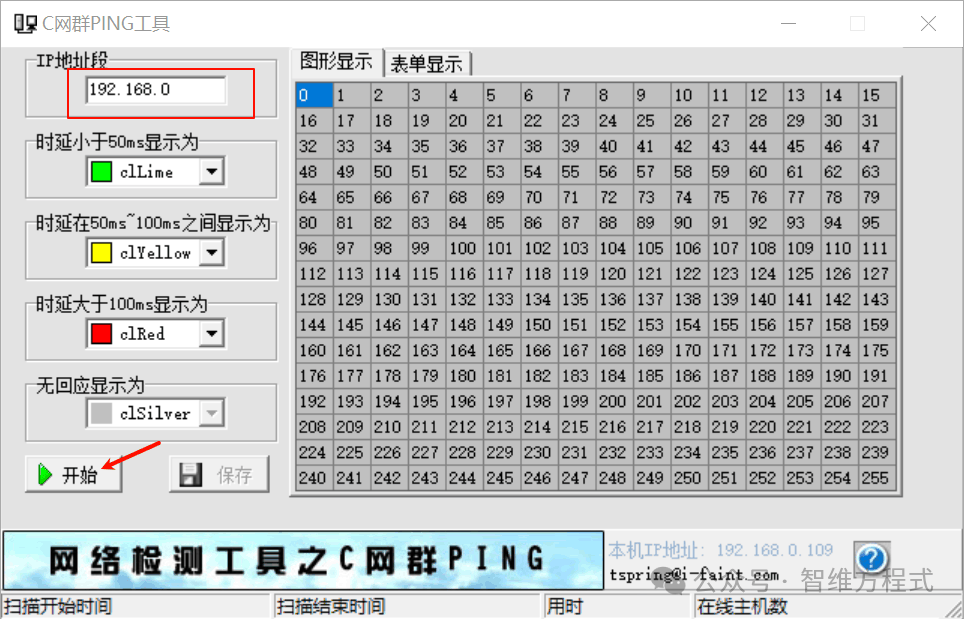The image size is (964, 619).
Task: Switch to the 表单显示 tab
Action: (427, 63)
